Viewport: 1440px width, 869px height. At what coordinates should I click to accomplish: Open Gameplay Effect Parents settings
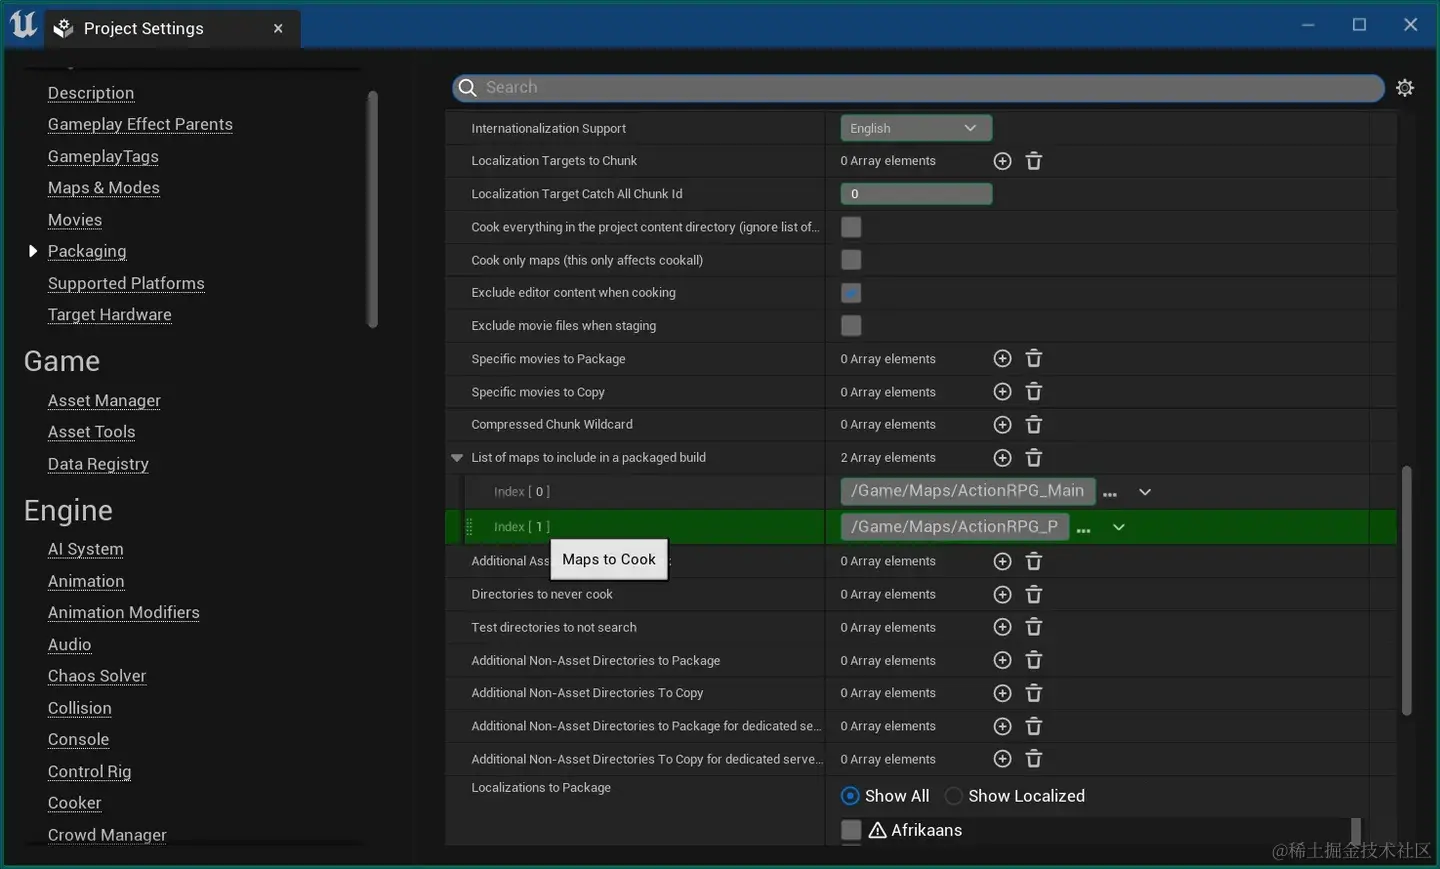tap(140, 124)
